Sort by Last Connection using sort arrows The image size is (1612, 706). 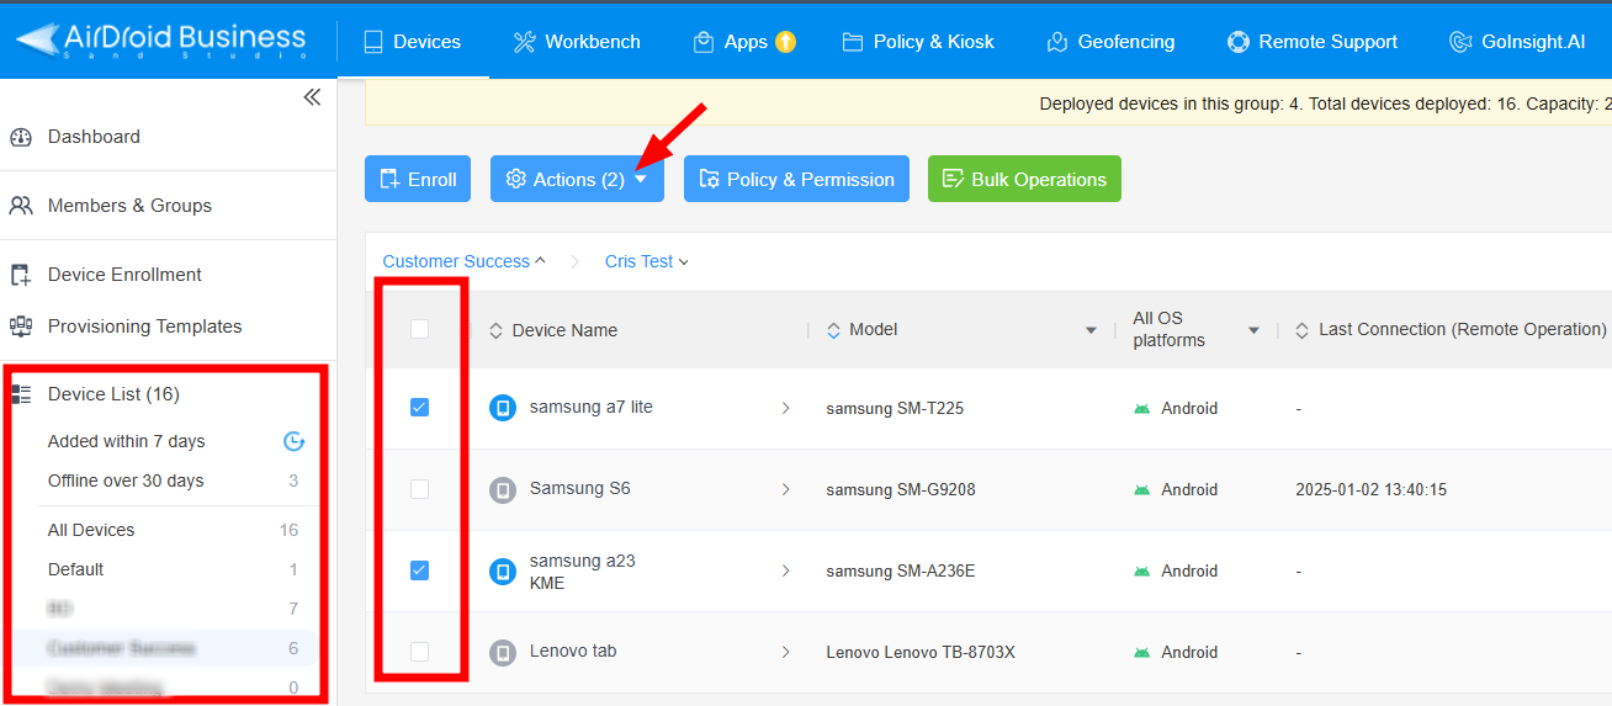click(1302, 331)
